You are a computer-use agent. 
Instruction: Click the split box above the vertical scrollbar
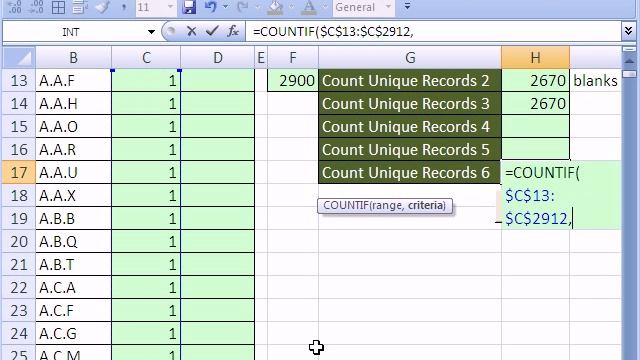(629, 49)
